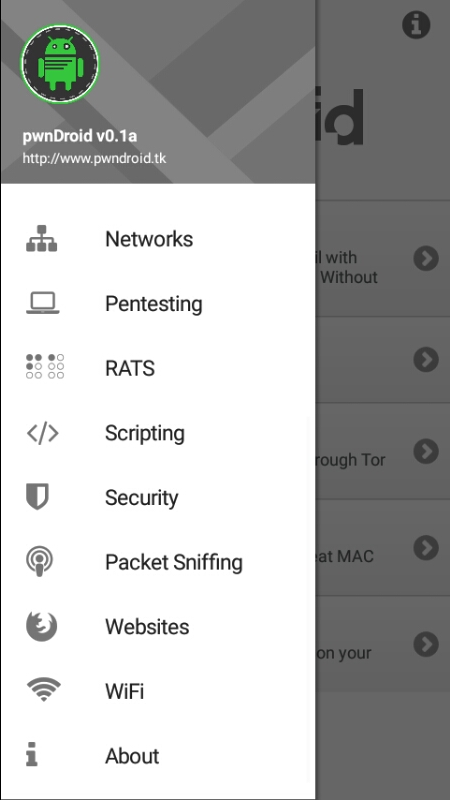Tap the Scripting code brackets icon
Screen dimensions: 450x800
point(42,433)
